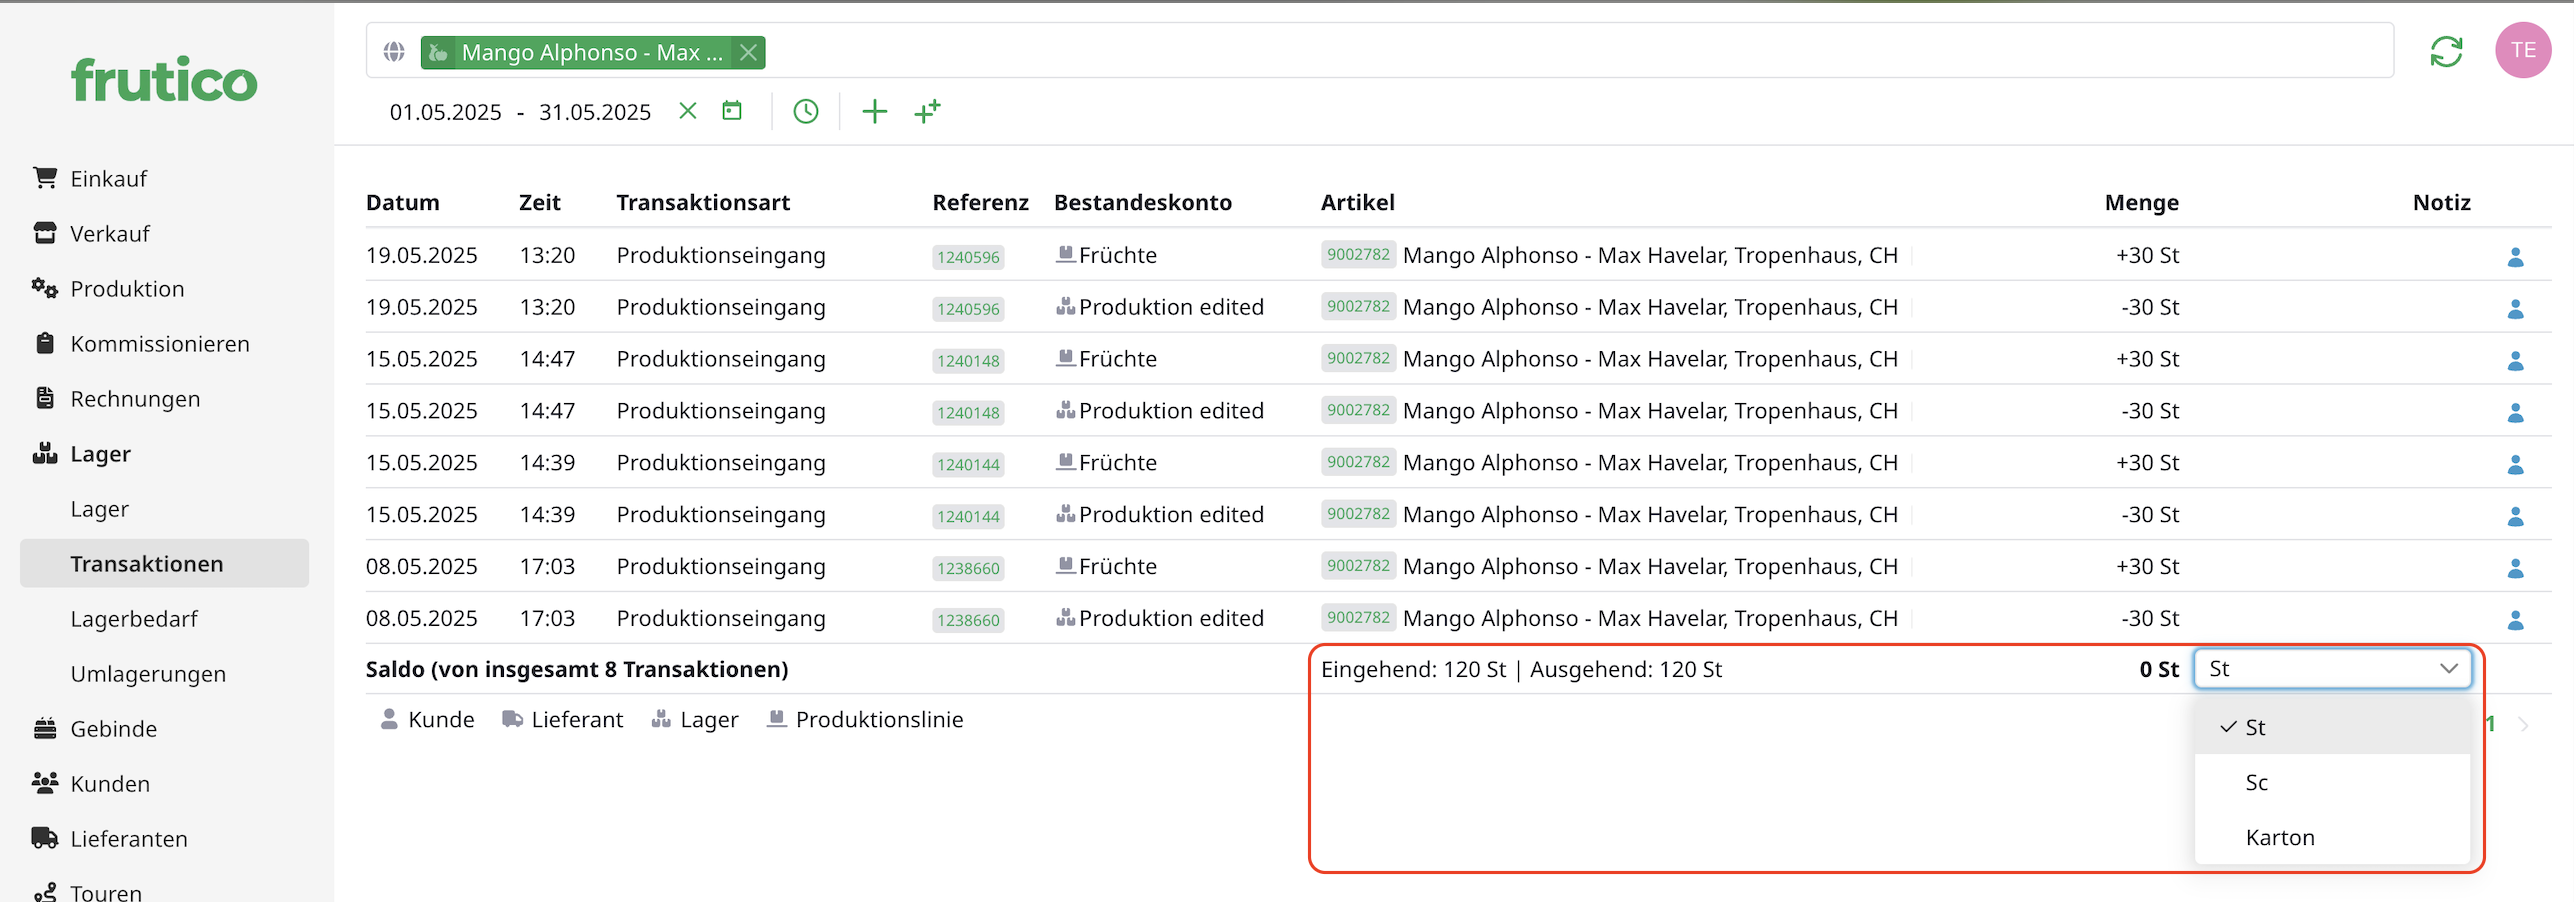The height and width of the screenshot is (902, 2574).
Task: Click the globe icon in search bar
Action: pos(394,52)
